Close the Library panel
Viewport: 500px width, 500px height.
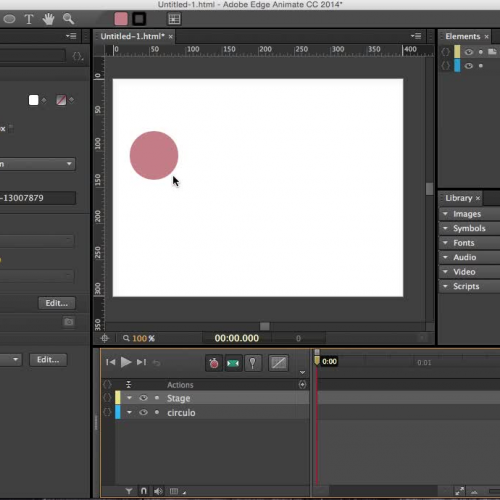click(x=478, y=198)
